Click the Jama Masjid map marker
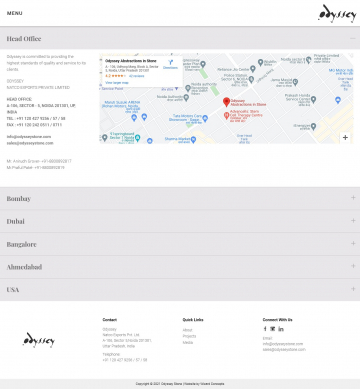 (295, 82)
